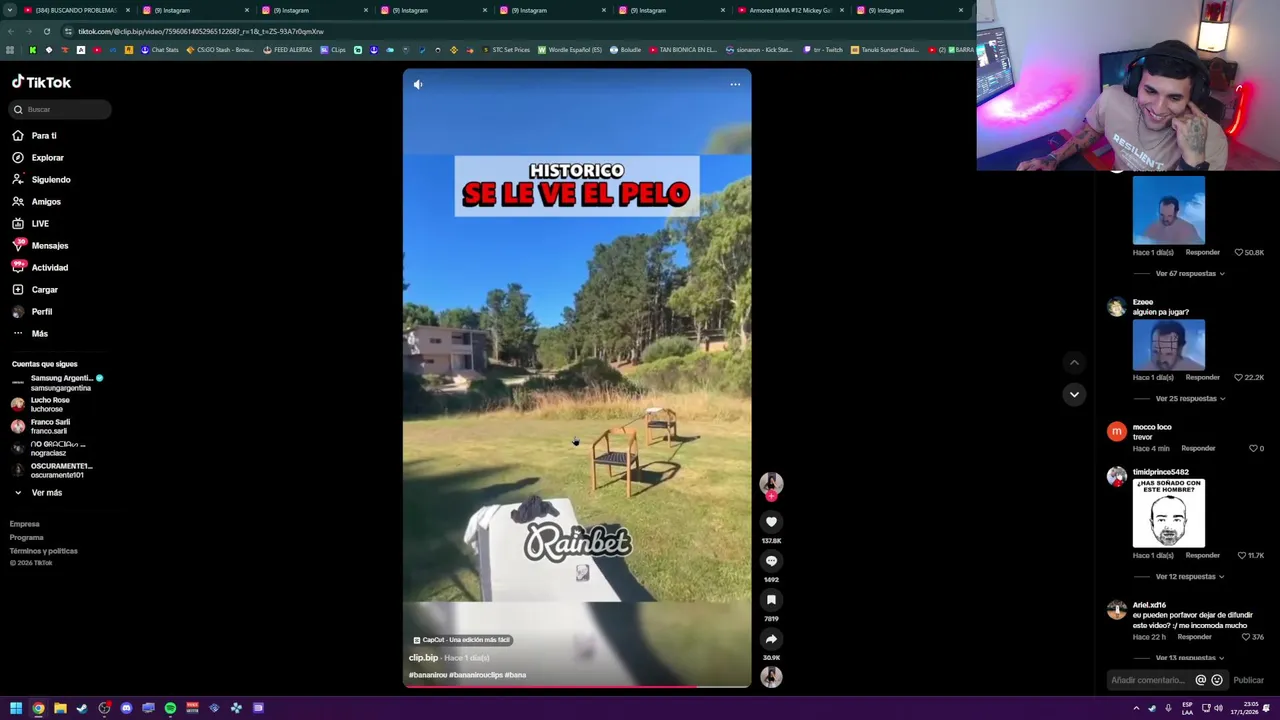Like timidprince5482's comment with 11.7K likes
Viewport: 1280px width, 720px height.
tap(1242, 556)
